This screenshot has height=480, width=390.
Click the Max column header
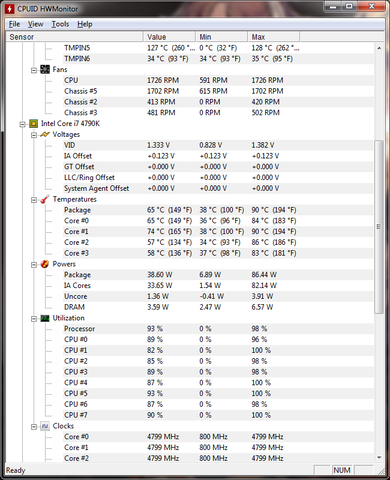click(x=274, y=37)
